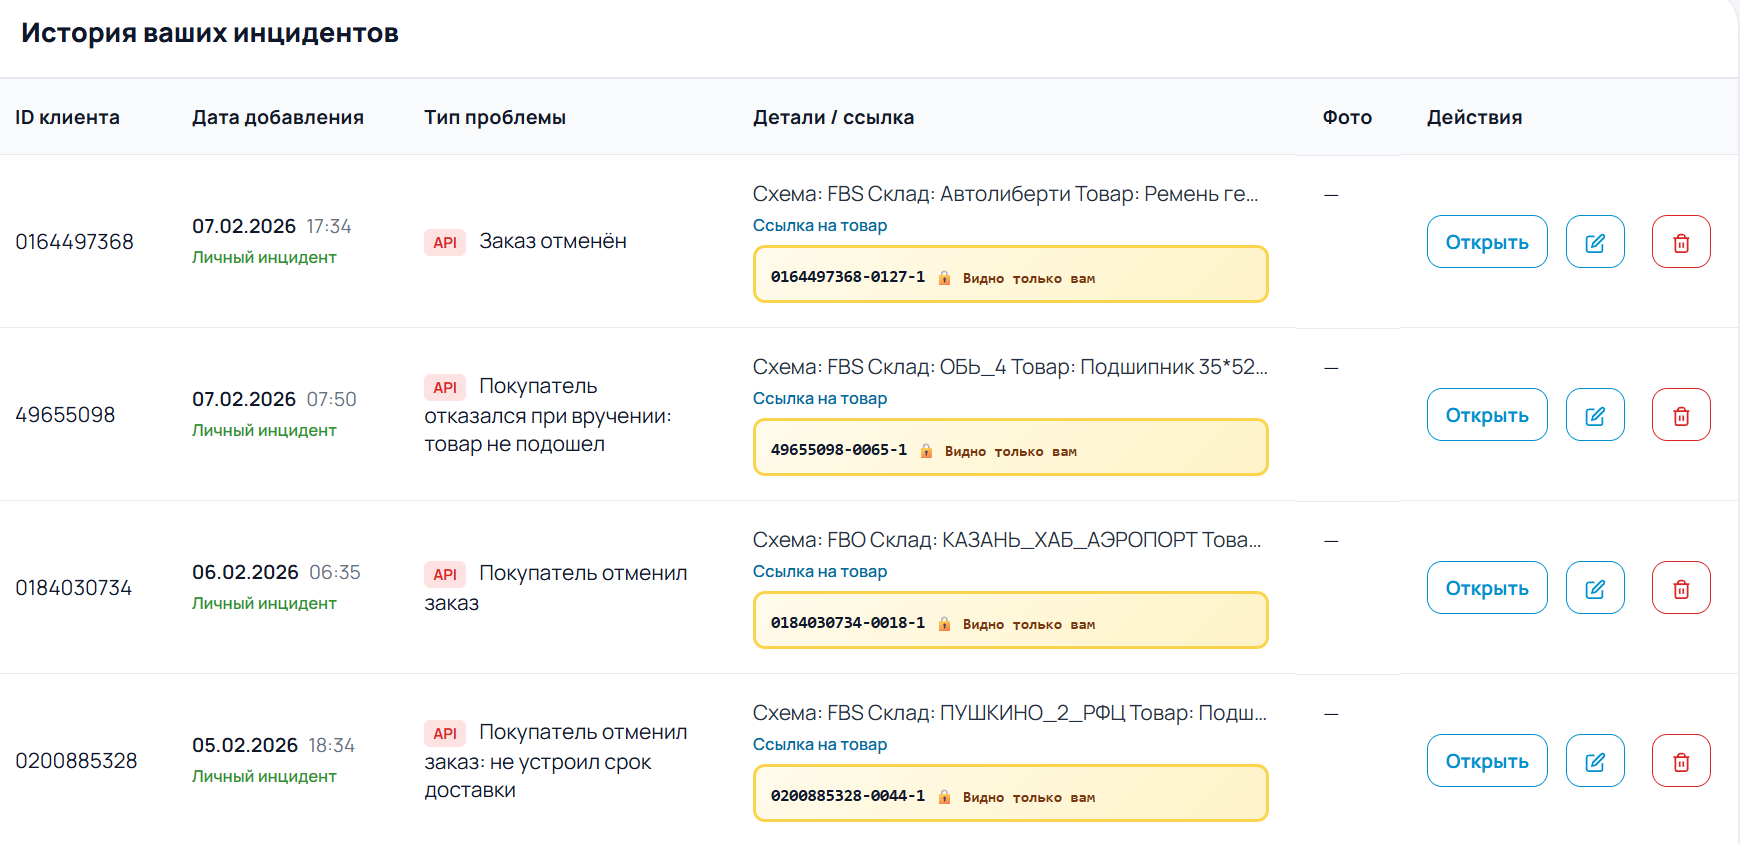Viewport: 1740px width, 844px height.
Task: Delete incident 49655098 with trash icon
Action: (x=1681, y=415)
